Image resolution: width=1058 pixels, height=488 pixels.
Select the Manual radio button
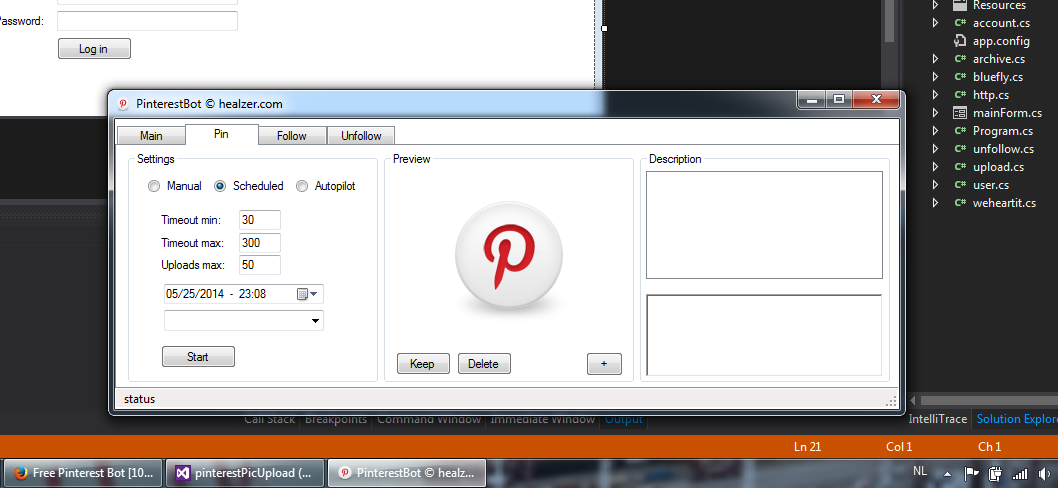[175, 186]
